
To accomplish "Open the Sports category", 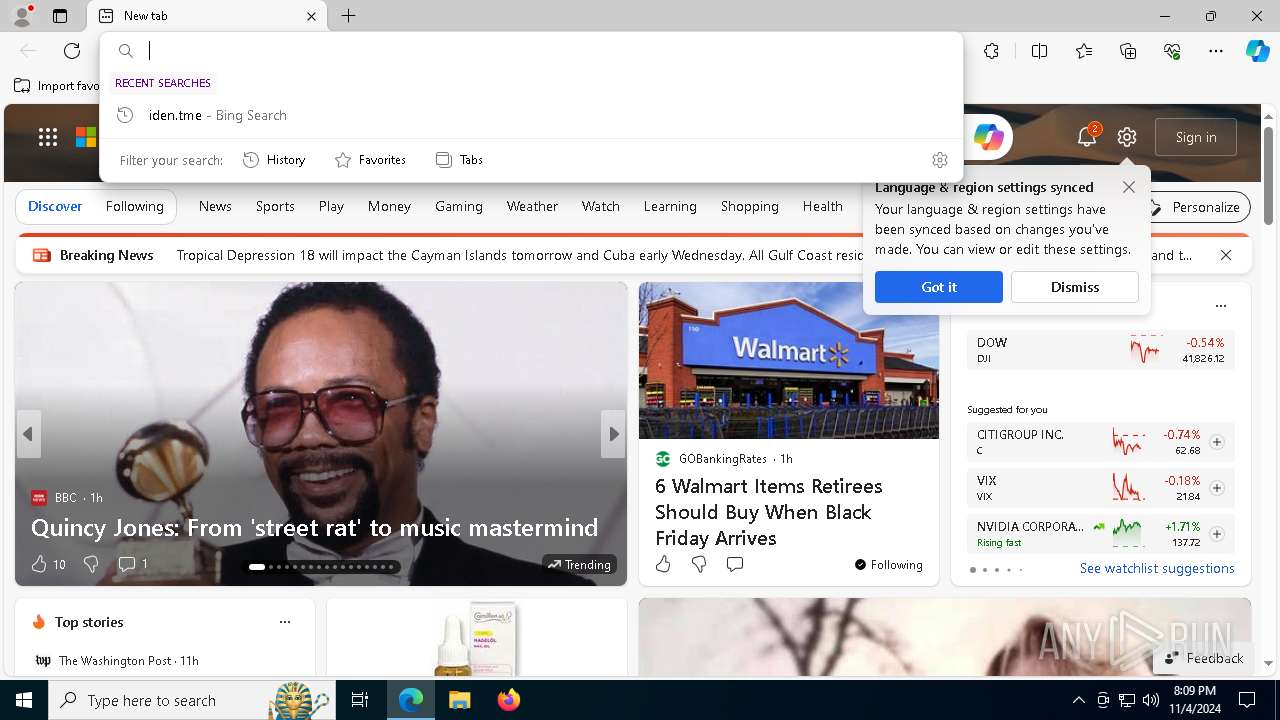I will [x=275, y=207].
